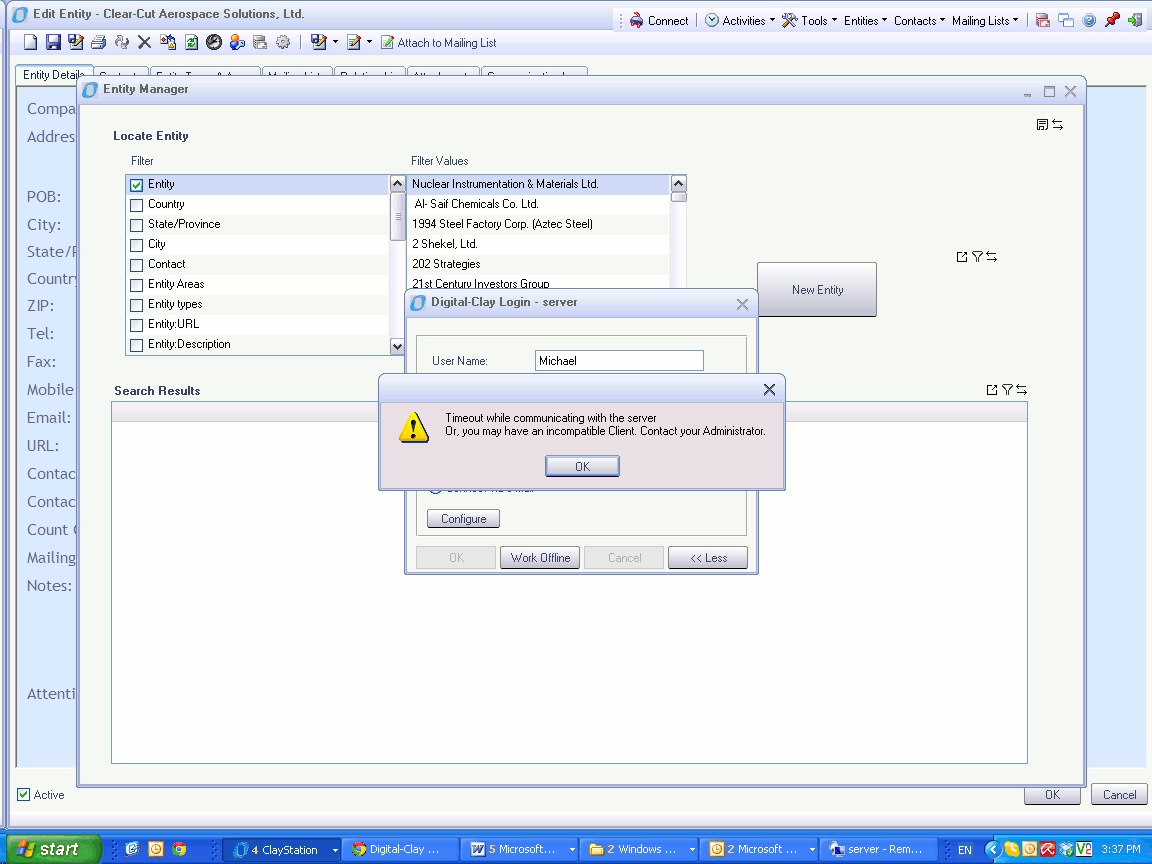
Task: Click the floppy disk Save icon
Action: (x=53, y=43)
